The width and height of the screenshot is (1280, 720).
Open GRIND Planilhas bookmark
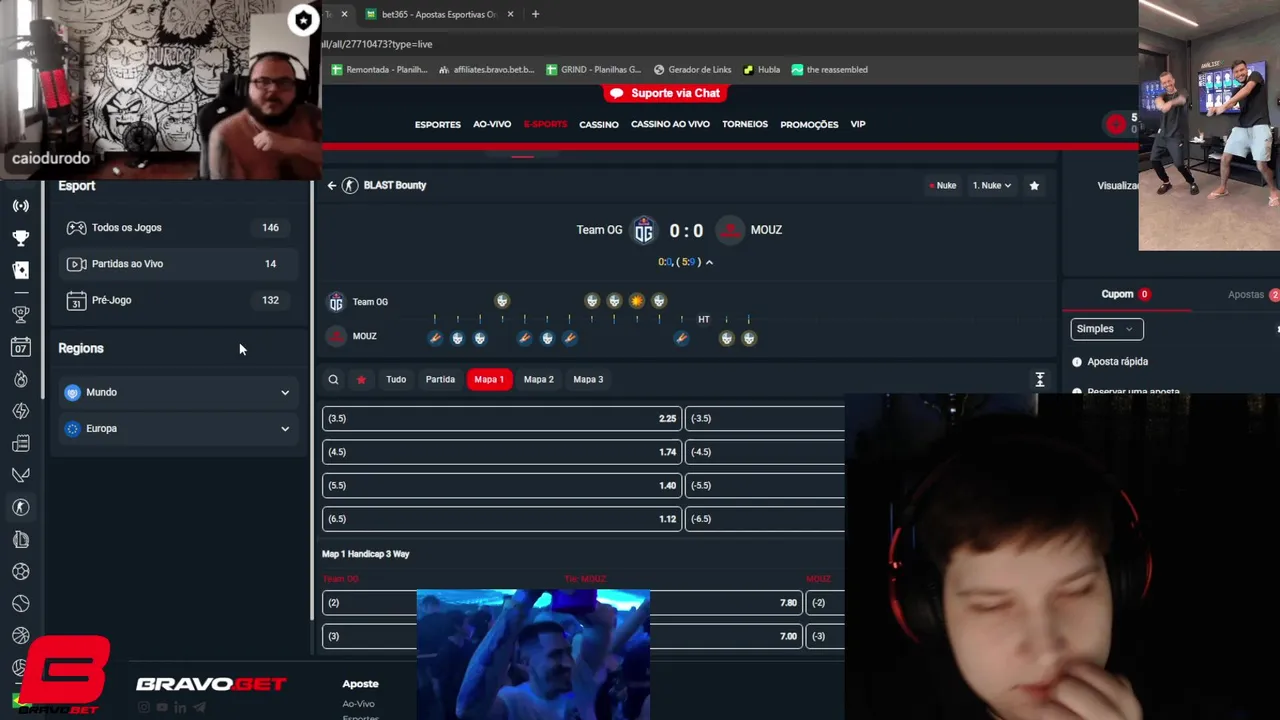coord(594,70)
